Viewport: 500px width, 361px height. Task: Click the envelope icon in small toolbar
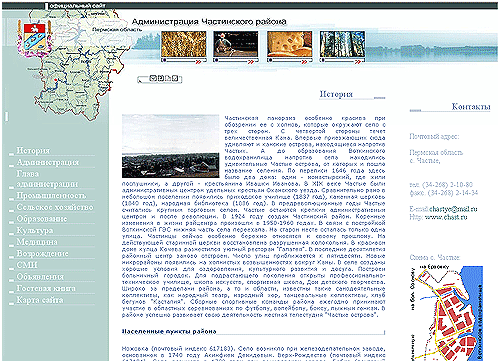[x=153, y=78]
